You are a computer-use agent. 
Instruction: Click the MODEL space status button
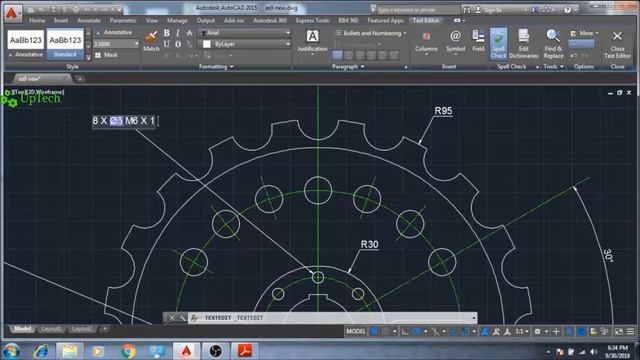click(356, 331)
